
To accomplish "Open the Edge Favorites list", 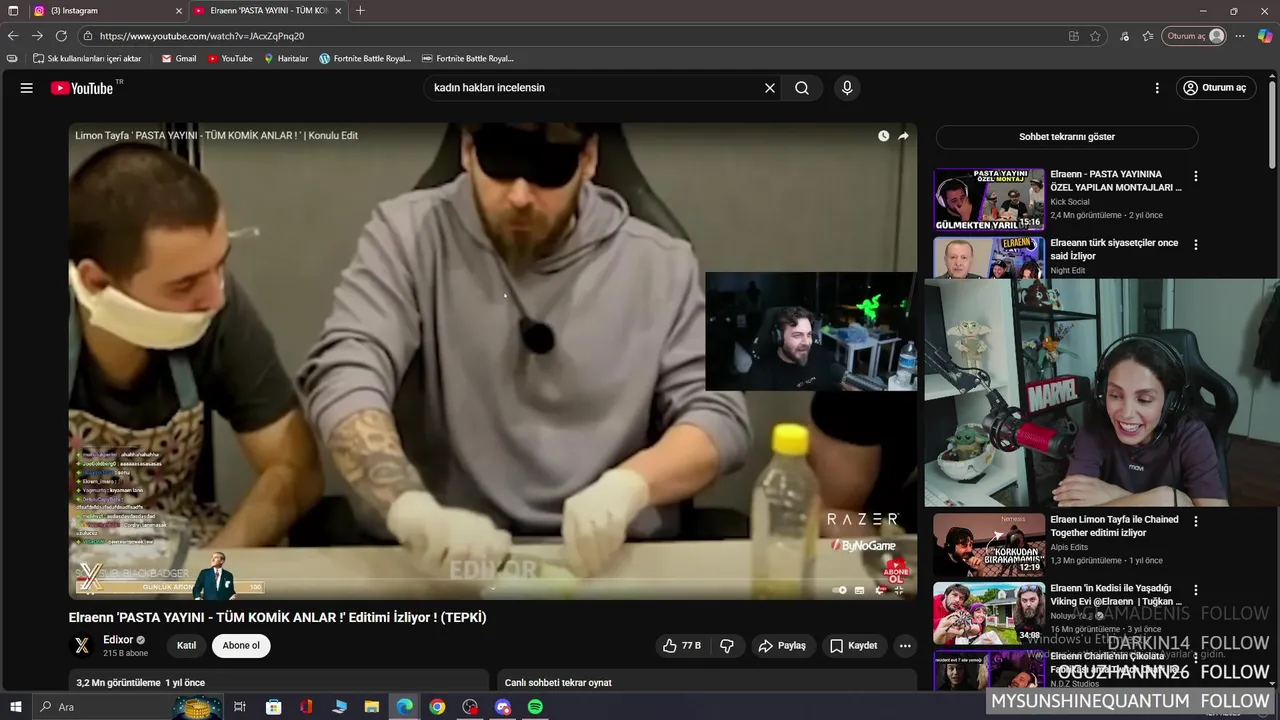I will [1148, 36].
